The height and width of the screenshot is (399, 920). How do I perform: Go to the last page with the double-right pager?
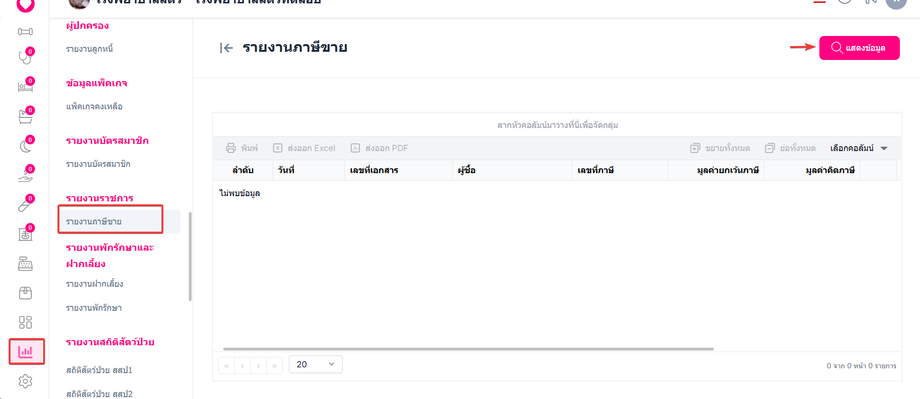tap(274, 366)
